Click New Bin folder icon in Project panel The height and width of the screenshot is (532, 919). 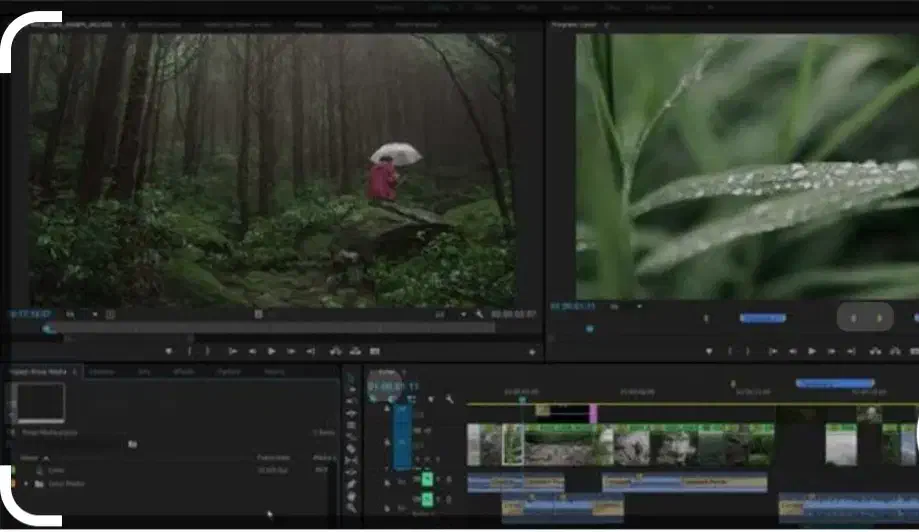132,443
